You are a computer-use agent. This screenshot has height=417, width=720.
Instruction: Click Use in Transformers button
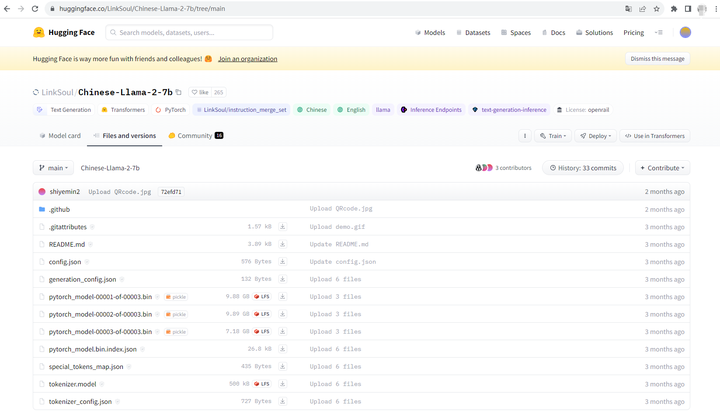tap(655, 136)
